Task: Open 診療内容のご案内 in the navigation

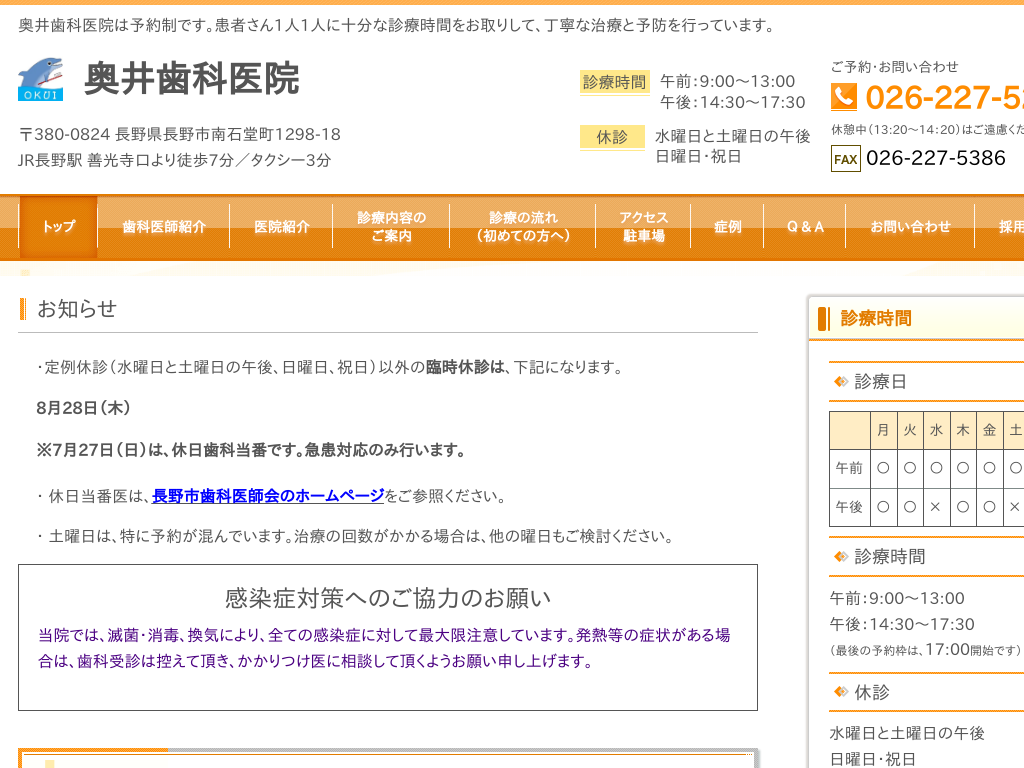Action: 391,227
